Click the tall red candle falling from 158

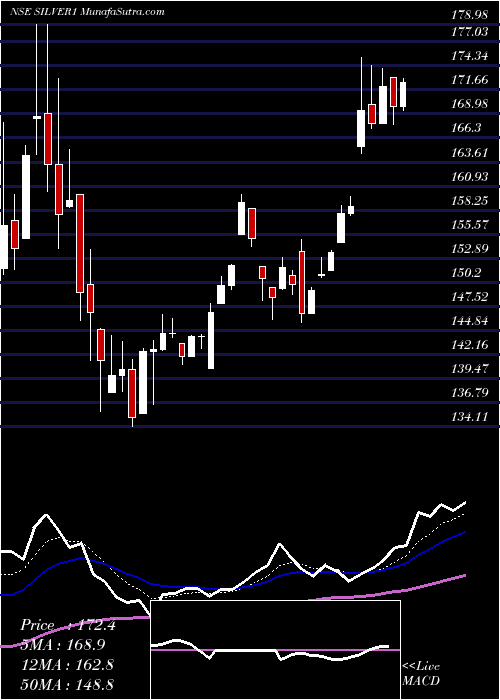tap(80, 243)
